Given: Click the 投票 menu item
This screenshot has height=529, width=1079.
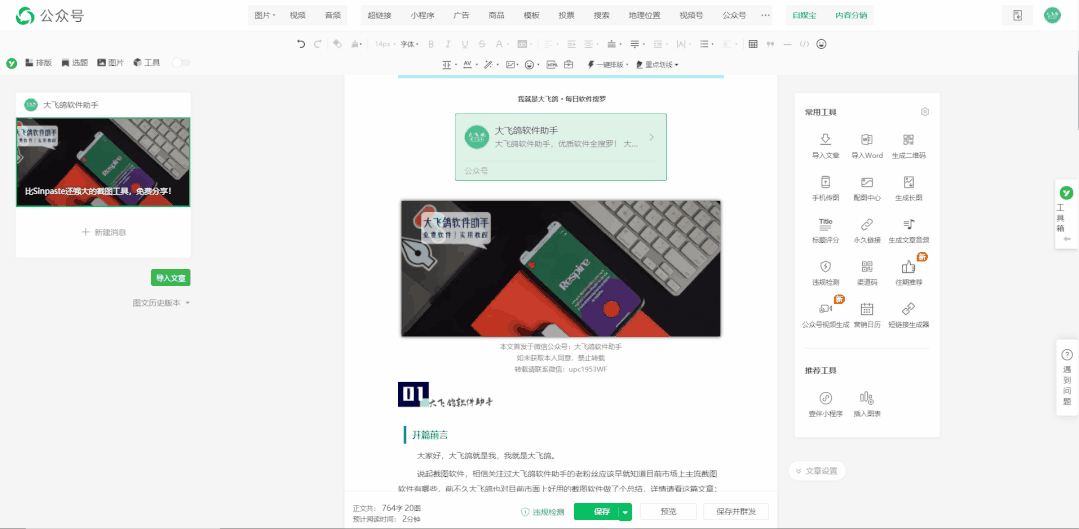Looking at the screenshot, I should [x=566, y=15].
